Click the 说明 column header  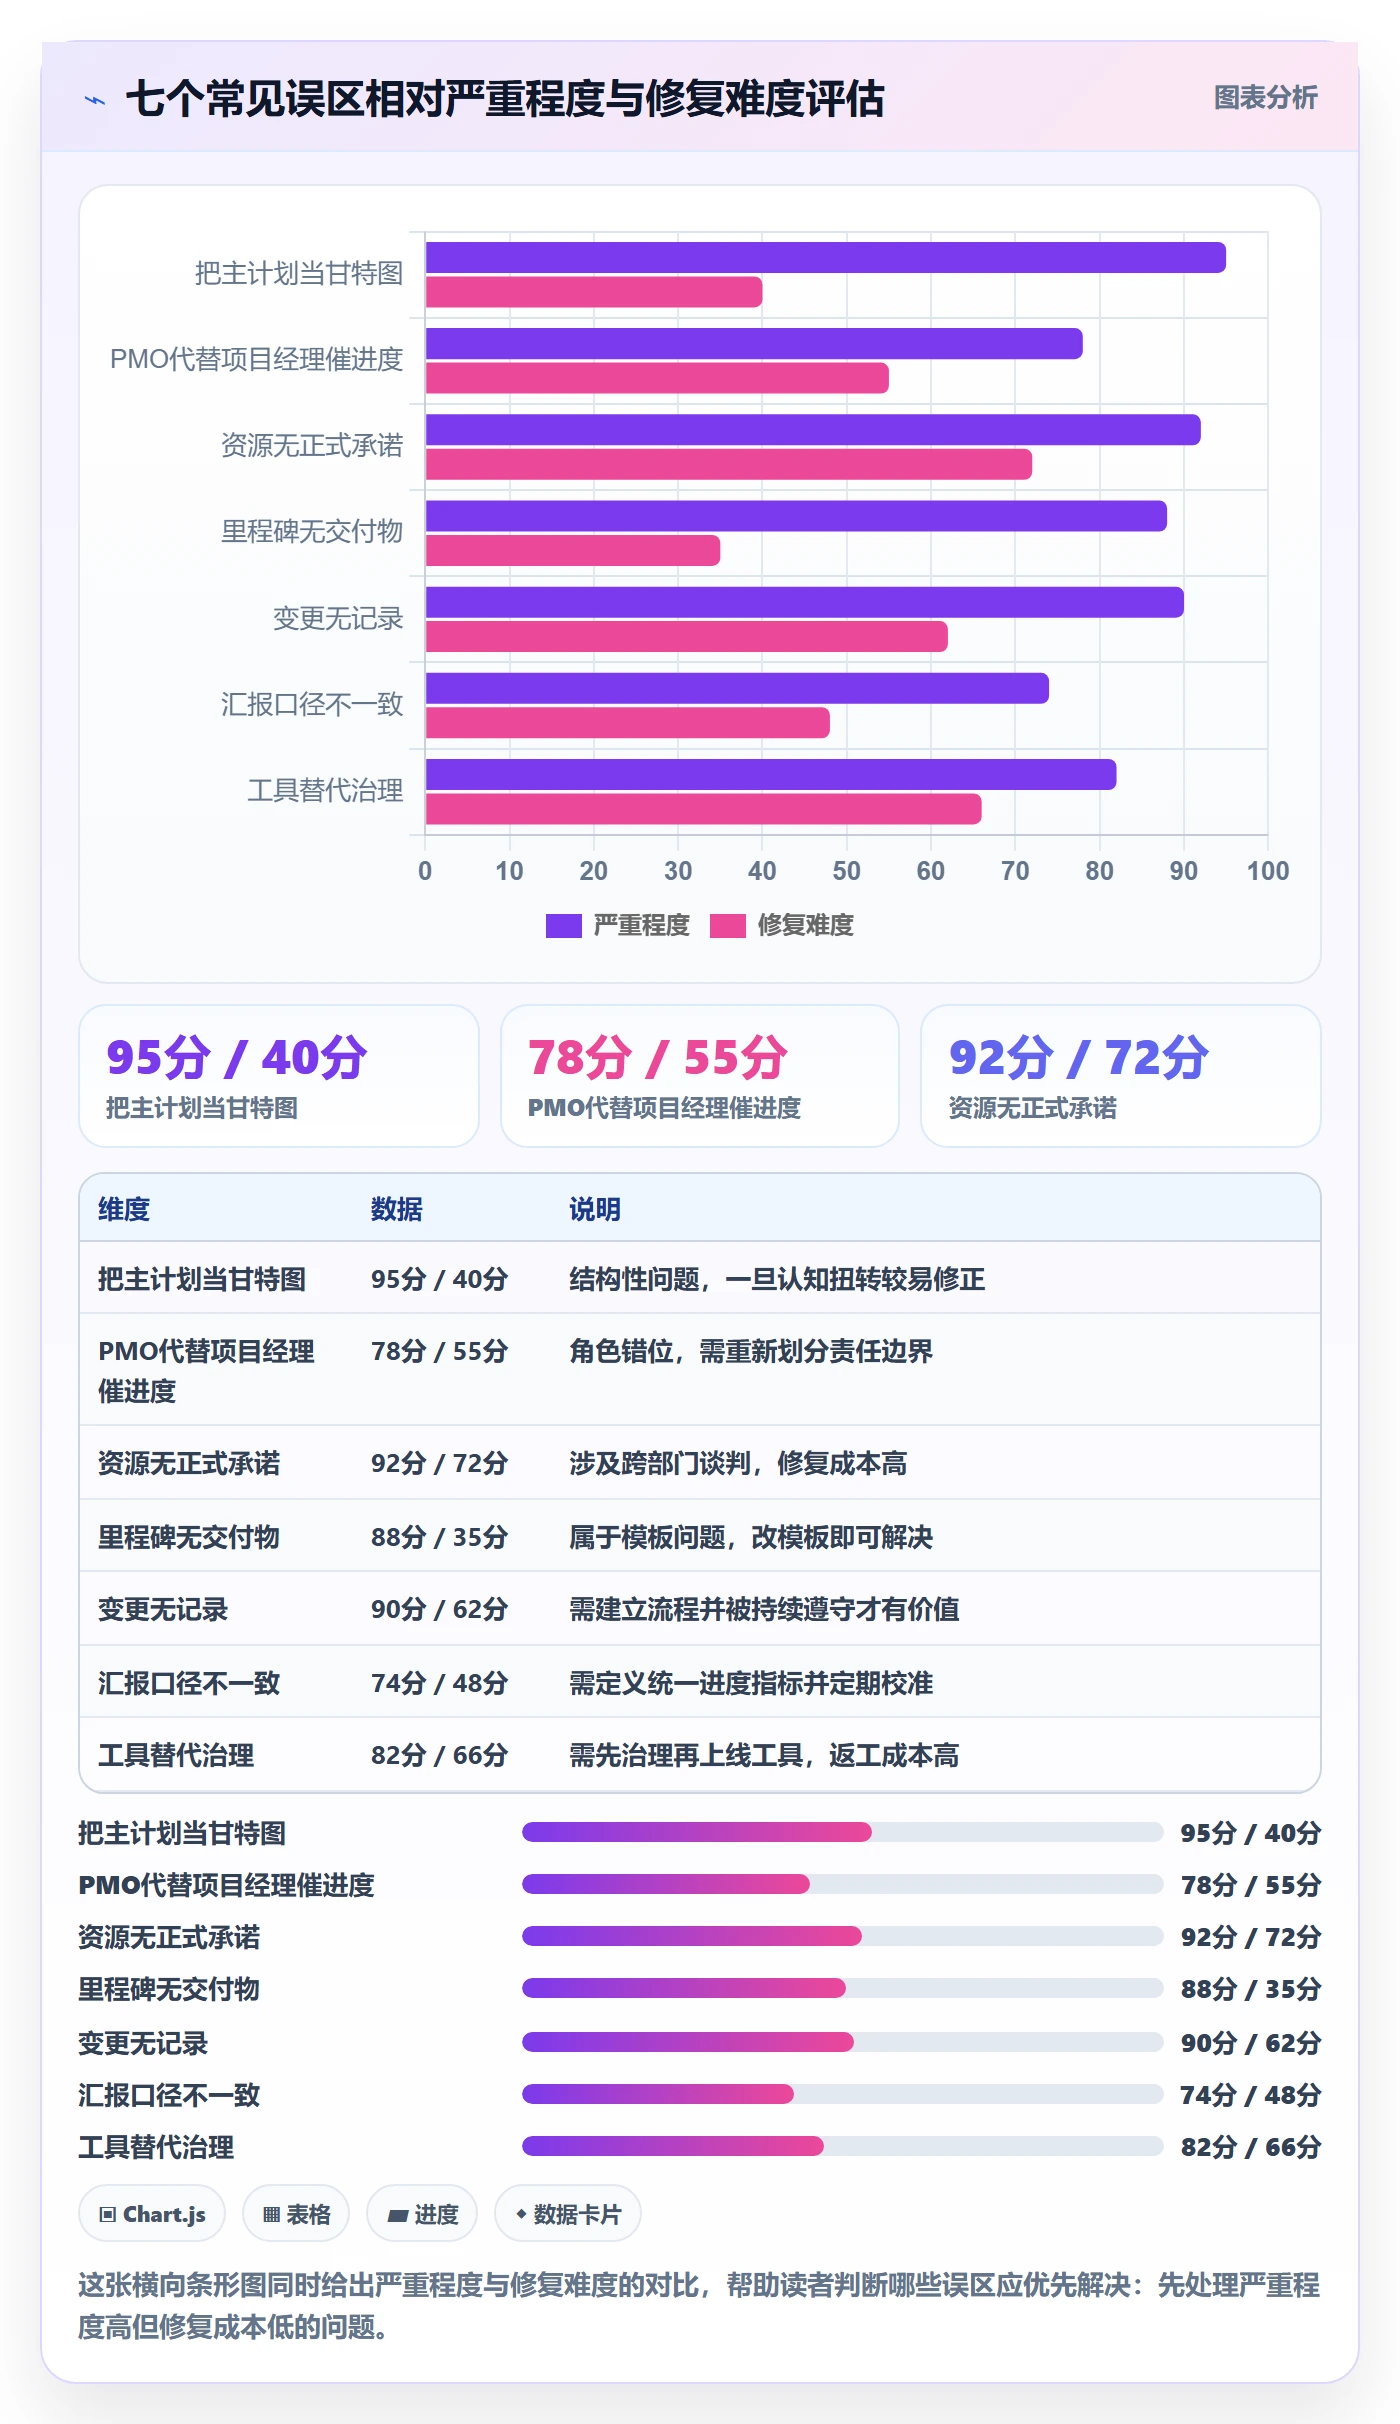[595, 1209]
